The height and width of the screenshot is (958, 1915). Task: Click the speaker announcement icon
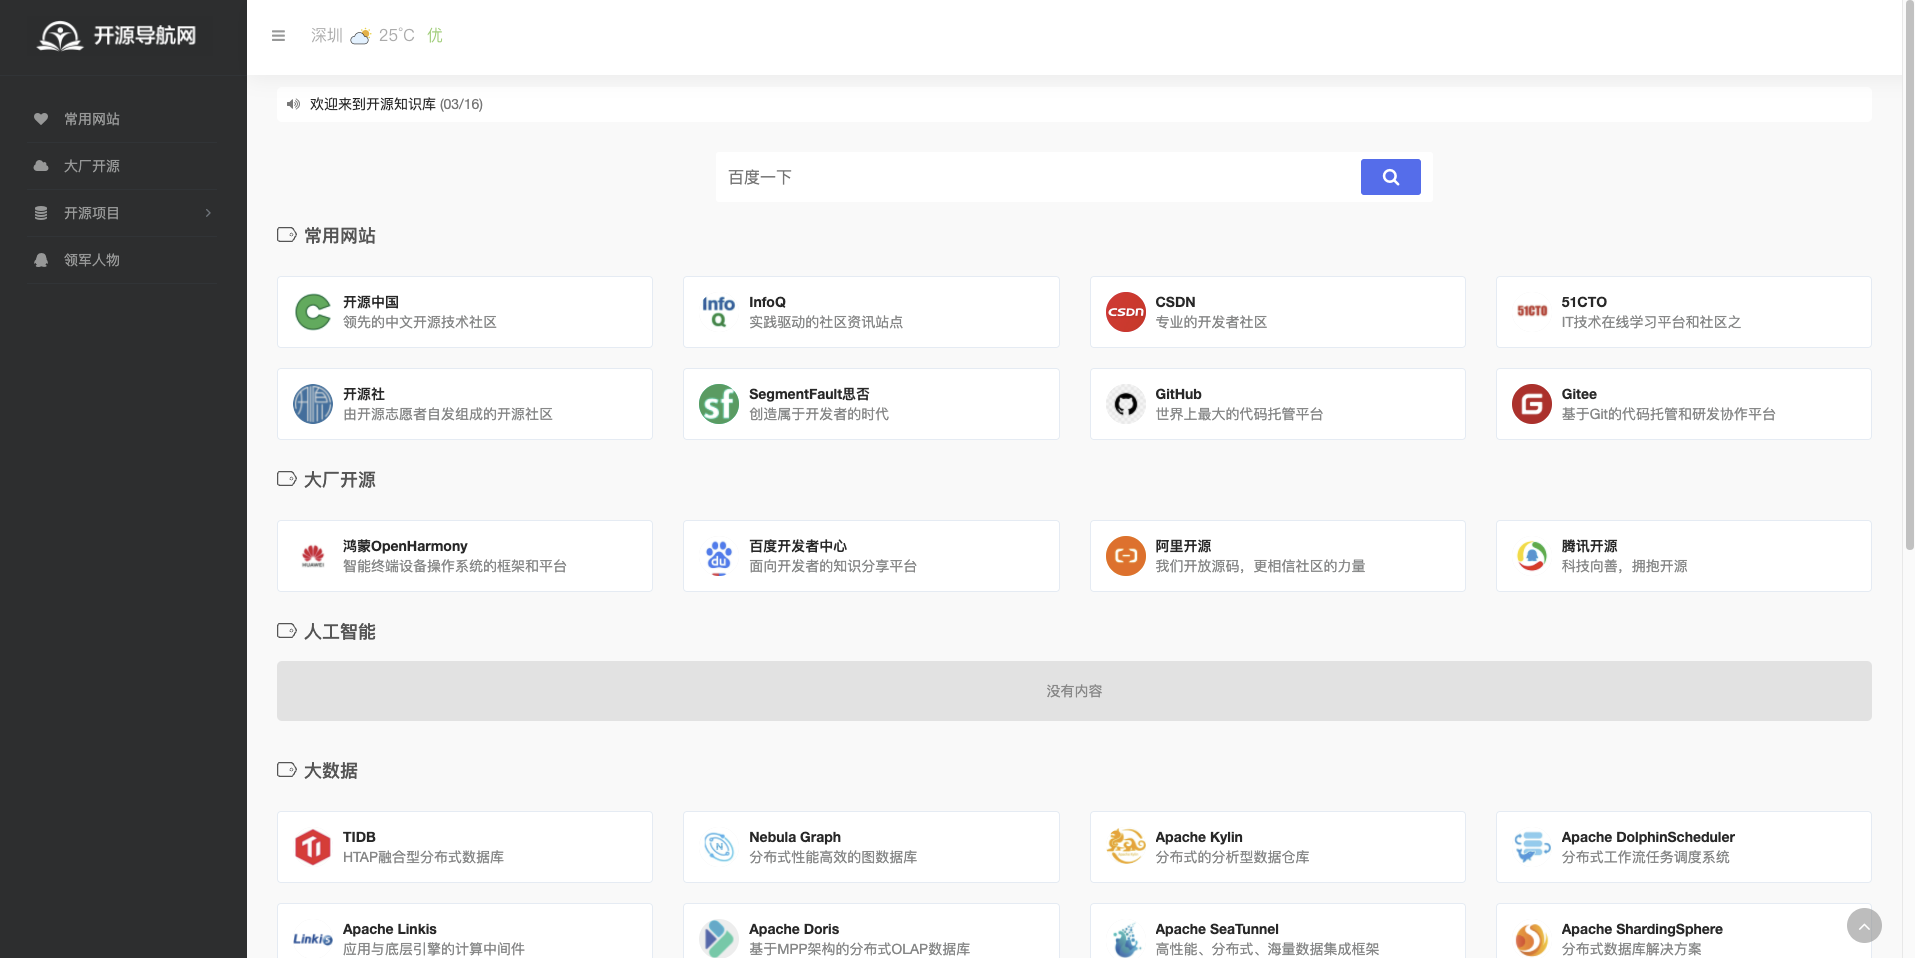tap(293, 104)
